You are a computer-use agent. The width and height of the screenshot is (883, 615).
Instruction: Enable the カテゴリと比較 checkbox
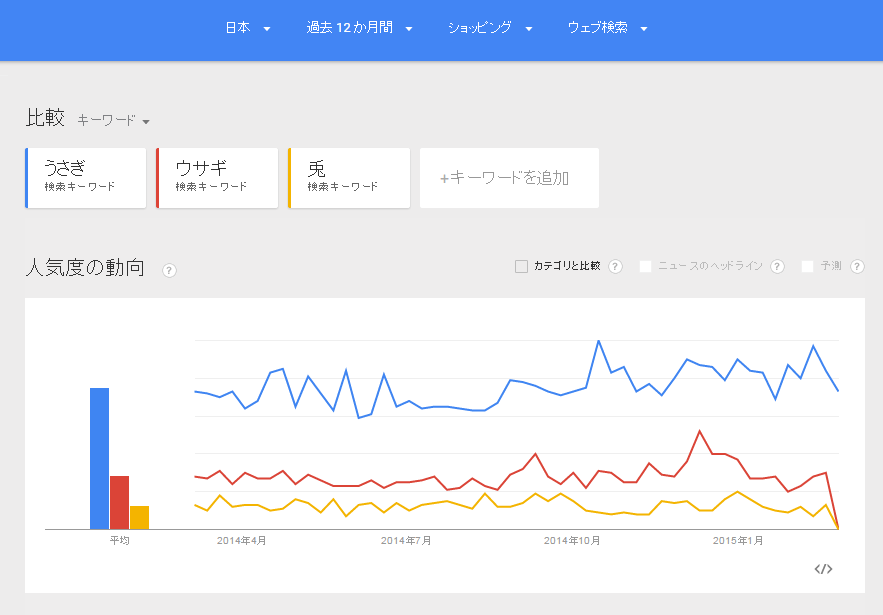pos(521,266)
